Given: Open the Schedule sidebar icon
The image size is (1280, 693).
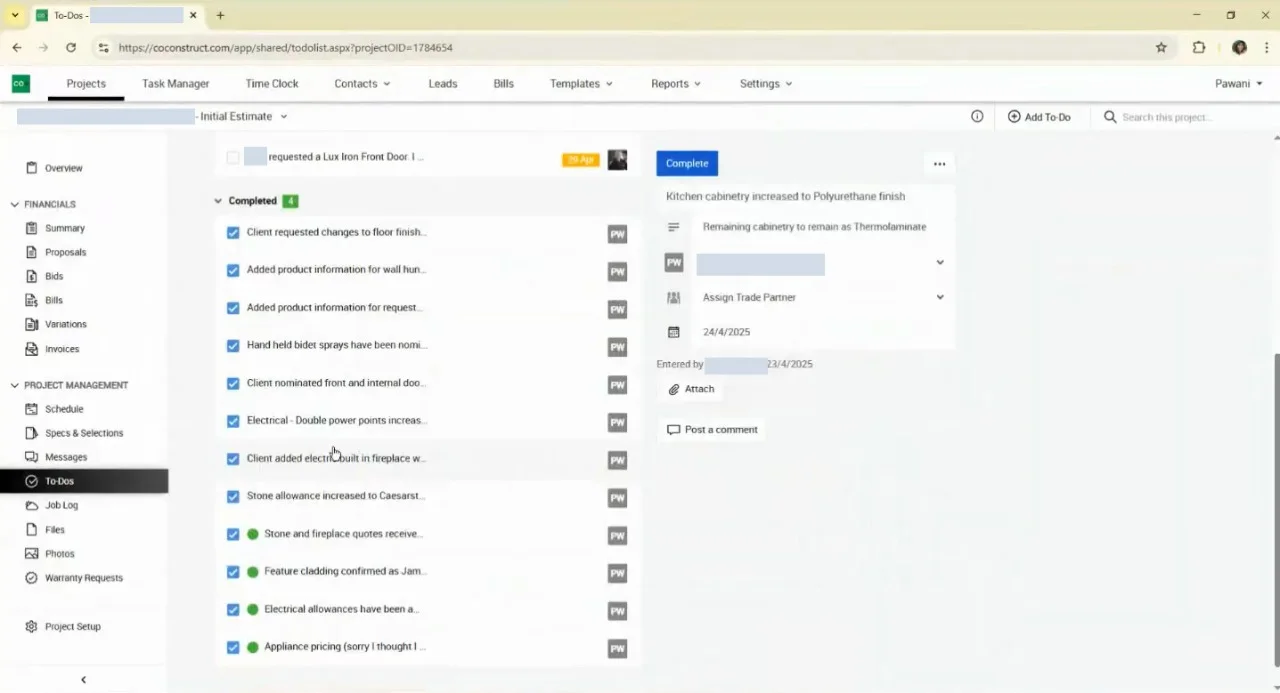Looking at the screenshot, I should pyautogui.click(x=32, y=409).
